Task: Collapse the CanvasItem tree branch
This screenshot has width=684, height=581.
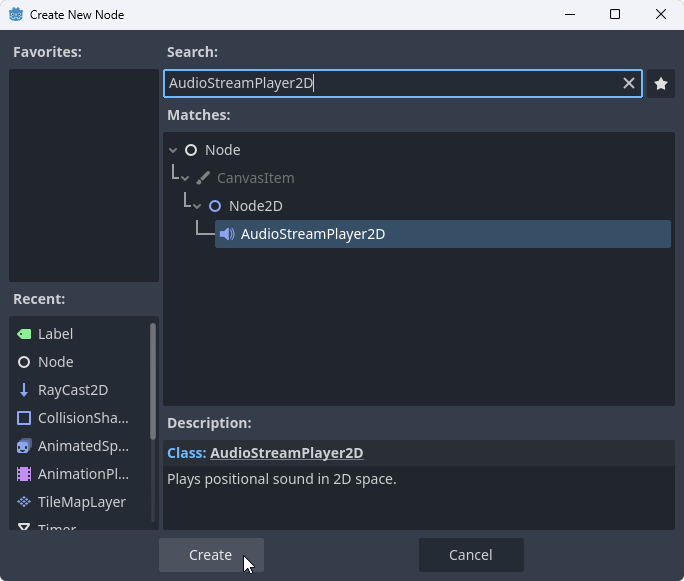Action: click(185, 178)
